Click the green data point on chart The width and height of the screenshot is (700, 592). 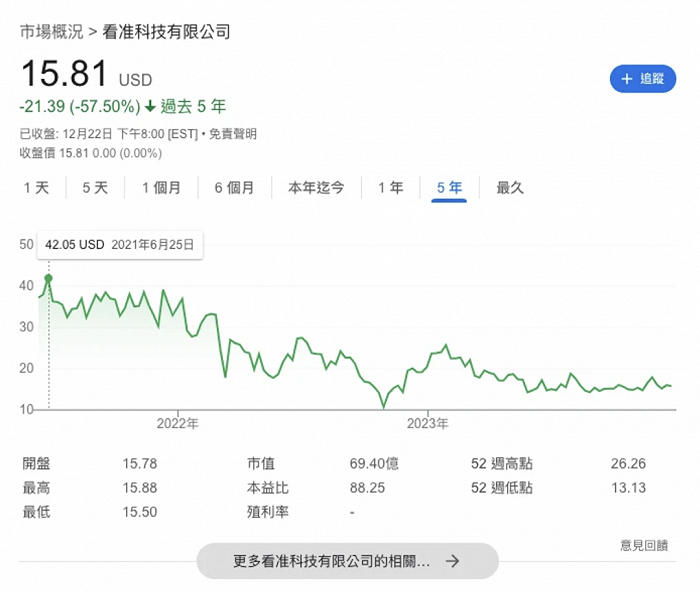pos(48,278)
